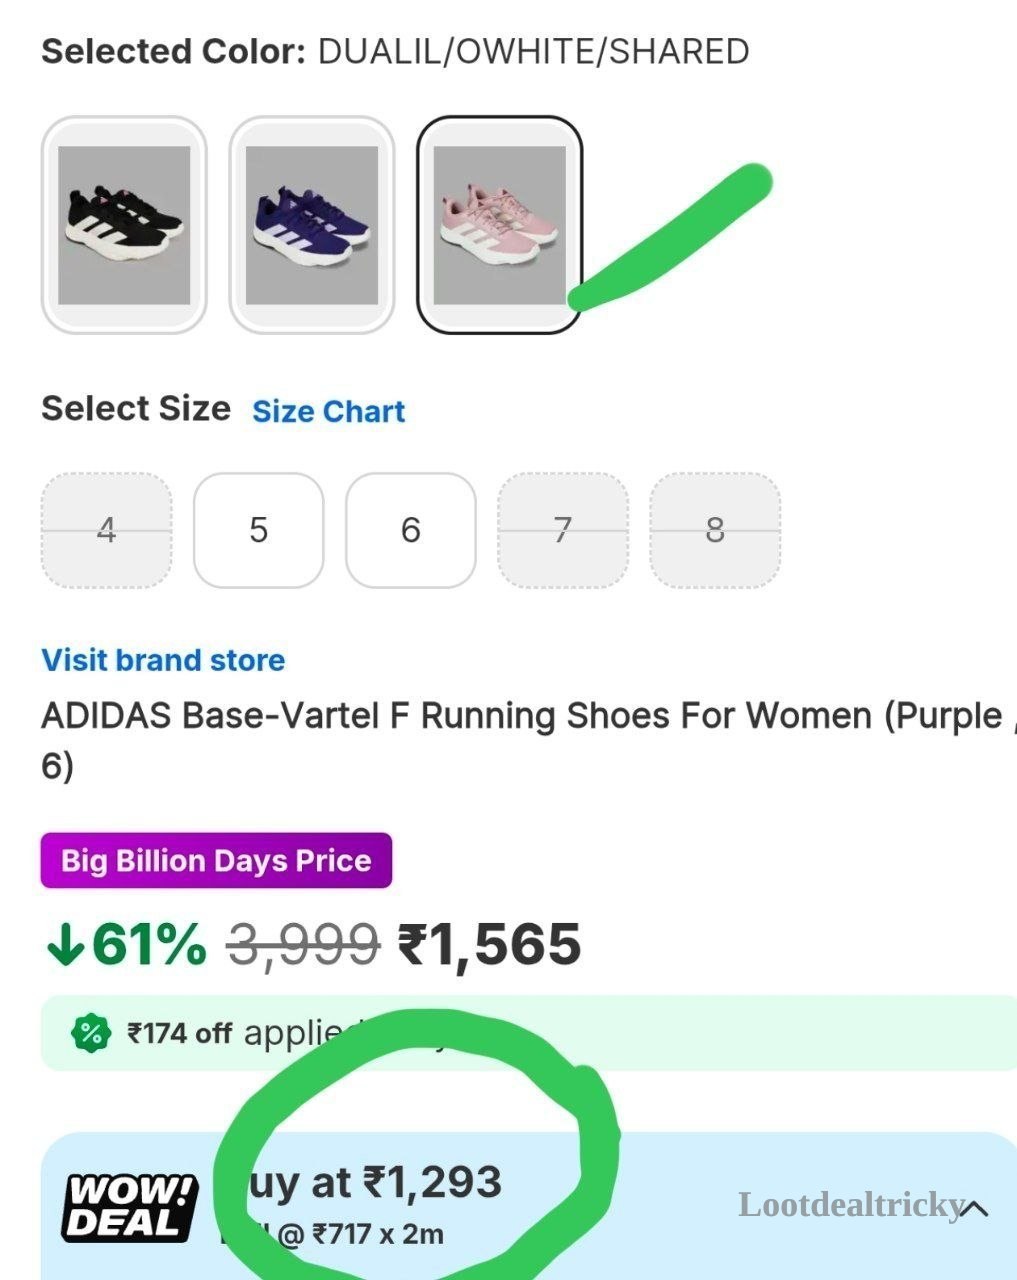Tap the ₹1,565 current price
Image resolution: width=1017 pixels, height=1280 pixels.
pyautogui.click(x=489, y=944)
